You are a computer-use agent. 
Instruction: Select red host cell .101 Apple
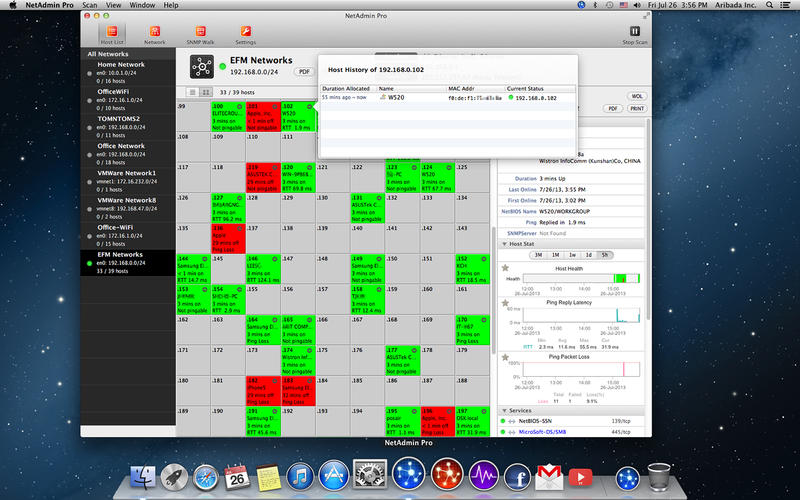coord(263,117)
